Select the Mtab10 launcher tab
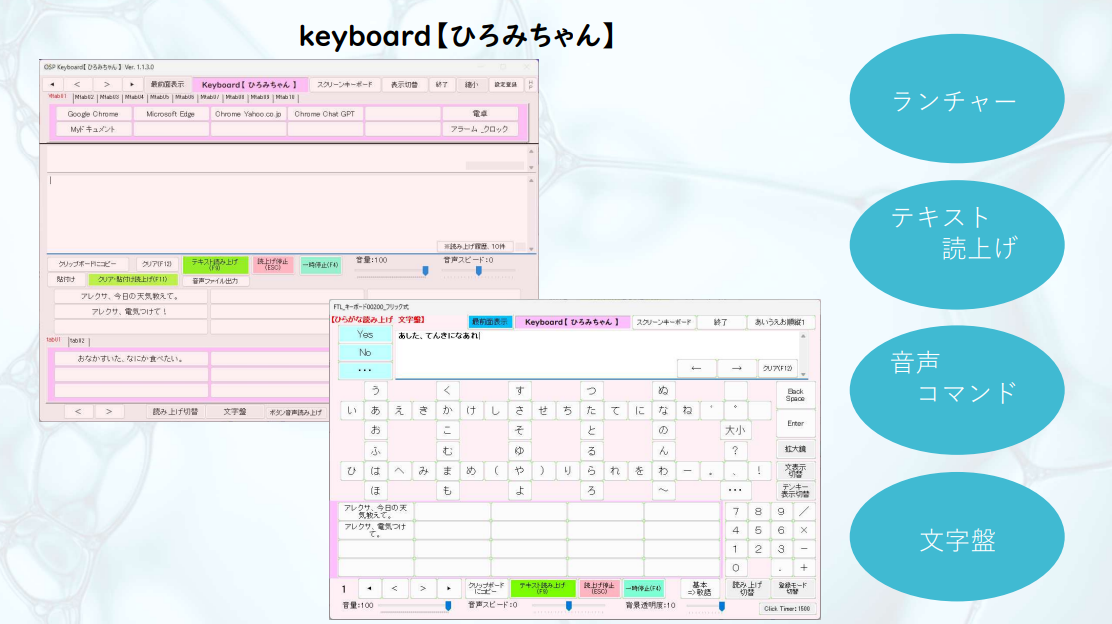 coord(285,97)
